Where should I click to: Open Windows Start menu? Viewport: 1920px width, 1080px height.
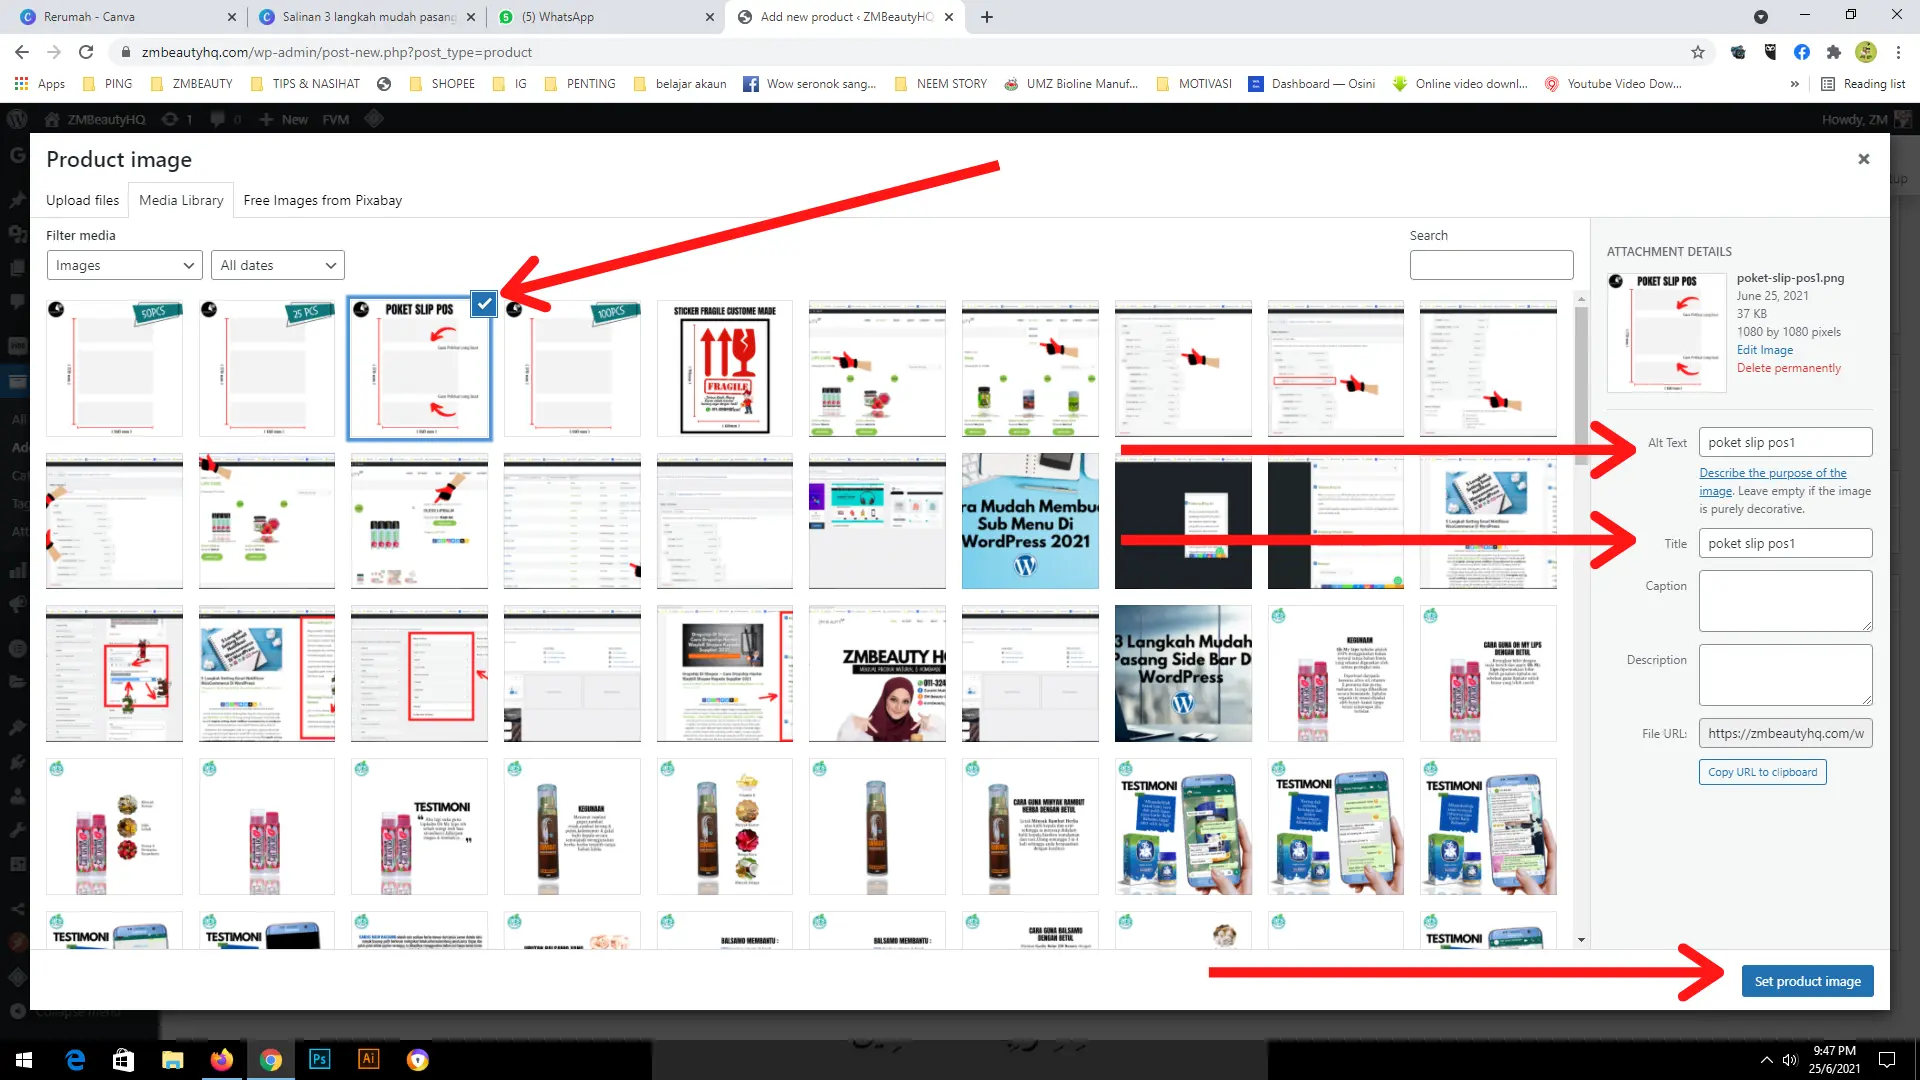click(x=24, y=1060)
